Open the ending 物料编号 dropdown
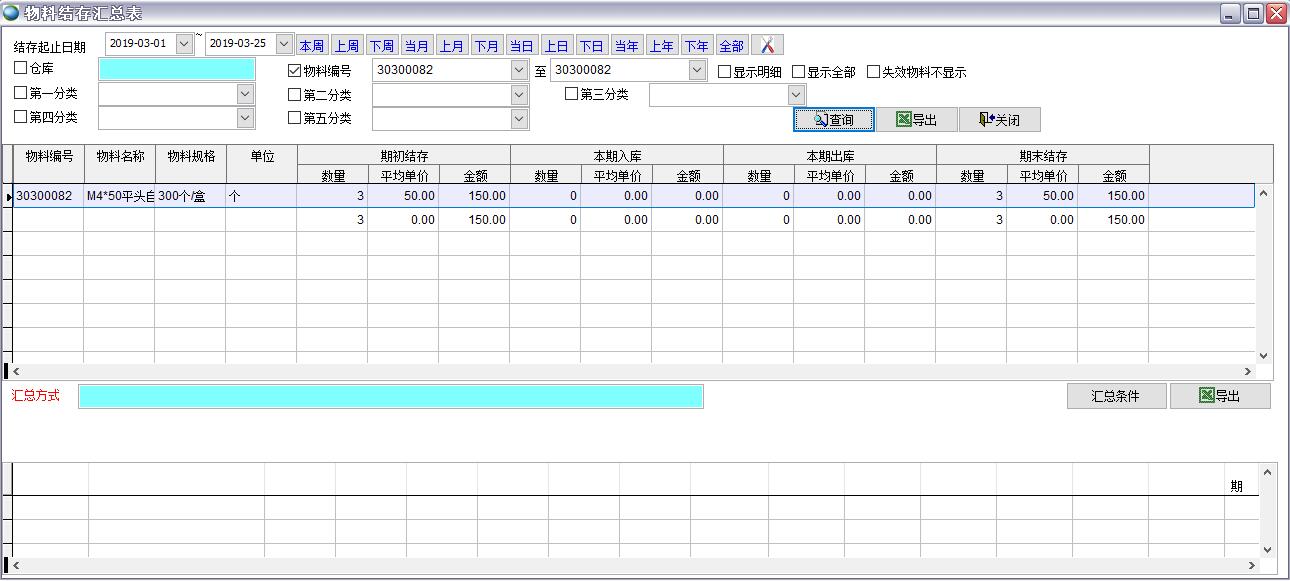 (x=697, y=70)
